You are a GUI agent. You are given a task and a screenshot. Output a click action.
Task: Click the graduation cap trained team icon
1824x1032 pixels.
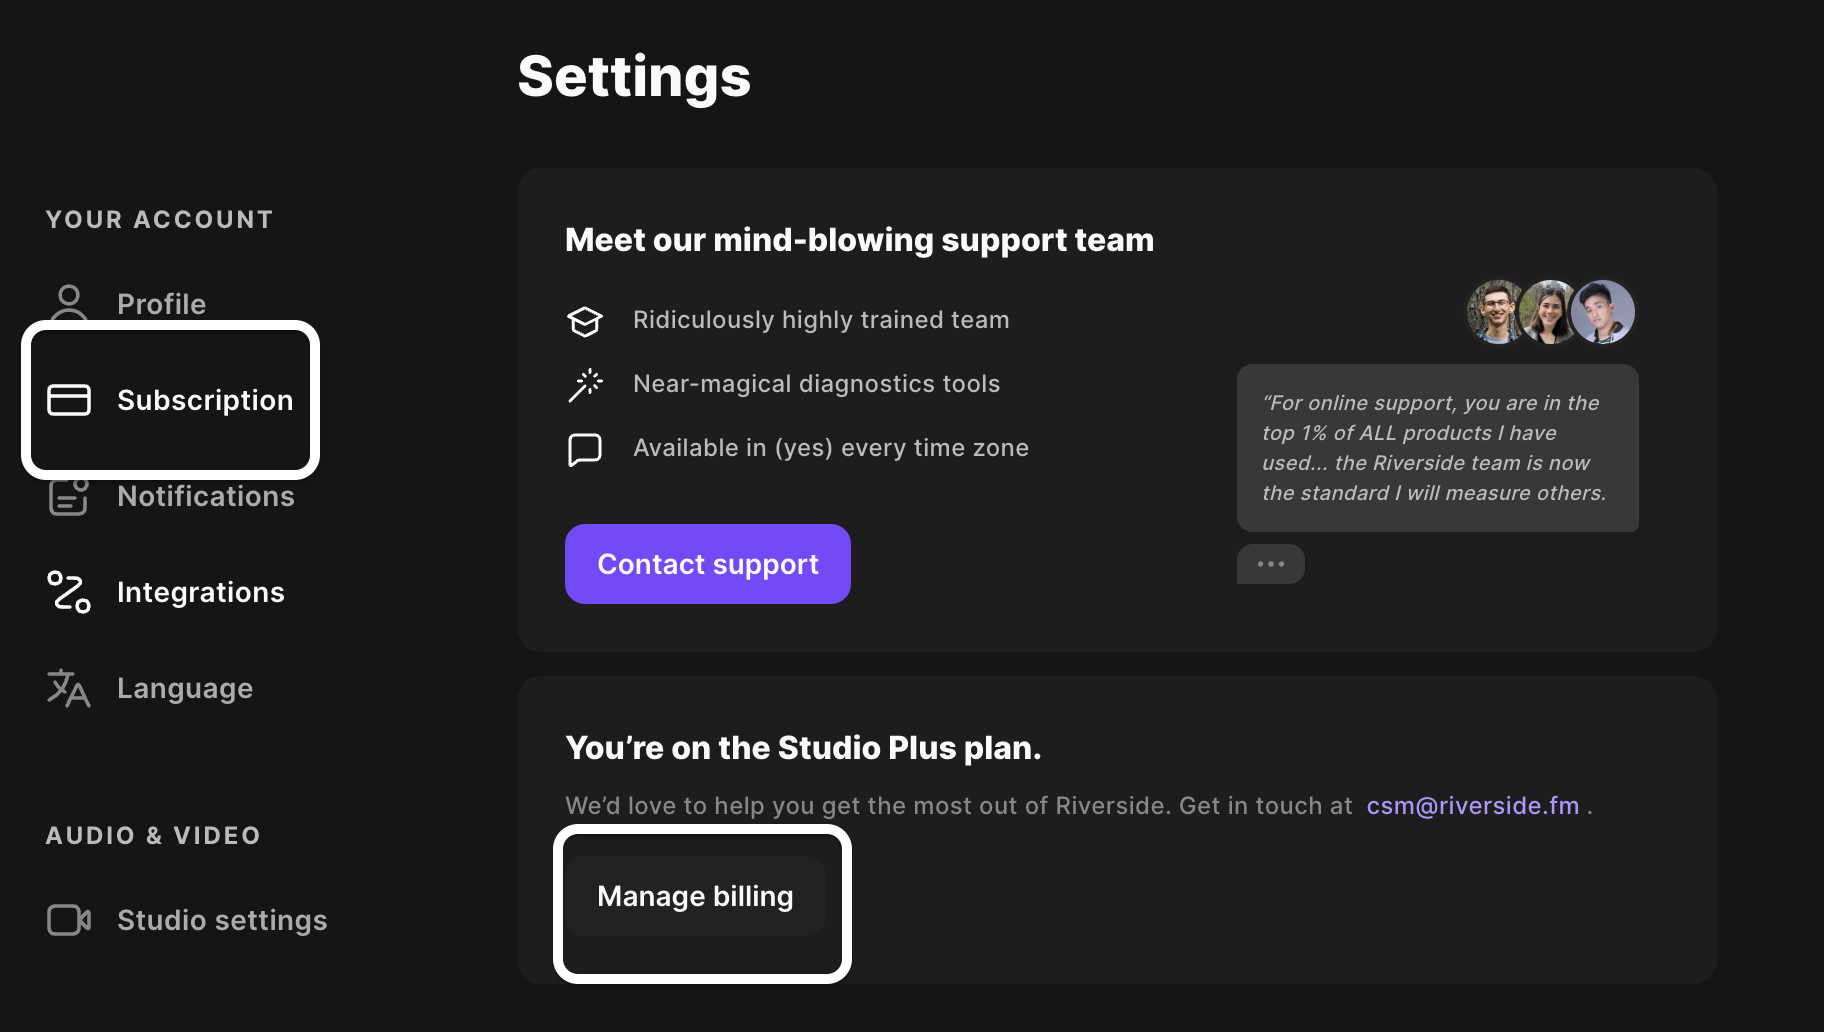pyautogui.click(x=585, y=321)
